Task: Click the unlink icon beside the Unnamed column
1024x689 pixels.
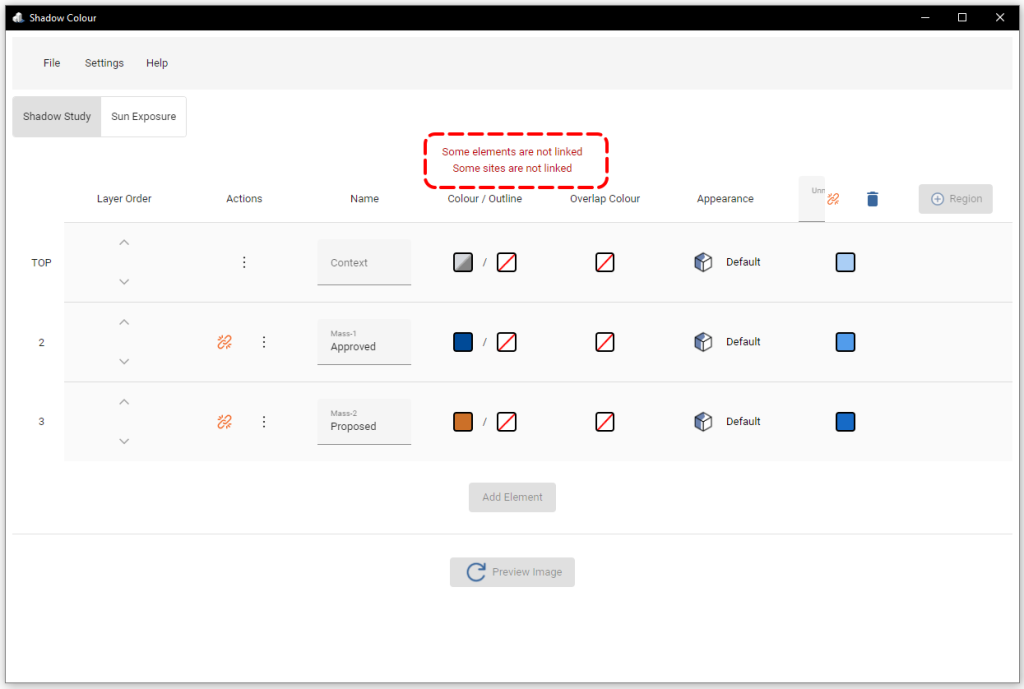Action: [833, 199]
